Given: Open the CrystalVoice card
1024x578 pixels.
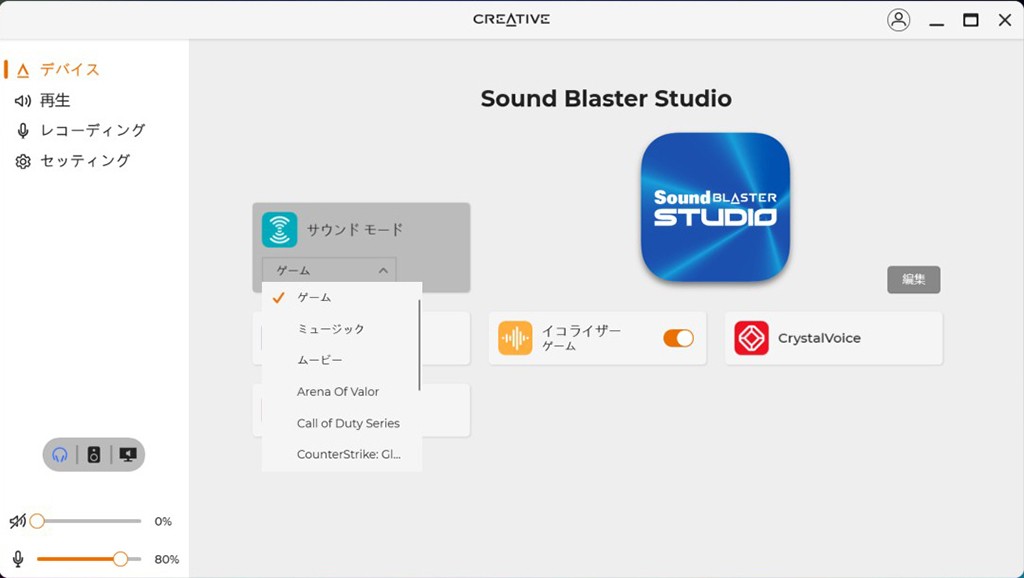Looking at the screenshot, I should [833, 338].
